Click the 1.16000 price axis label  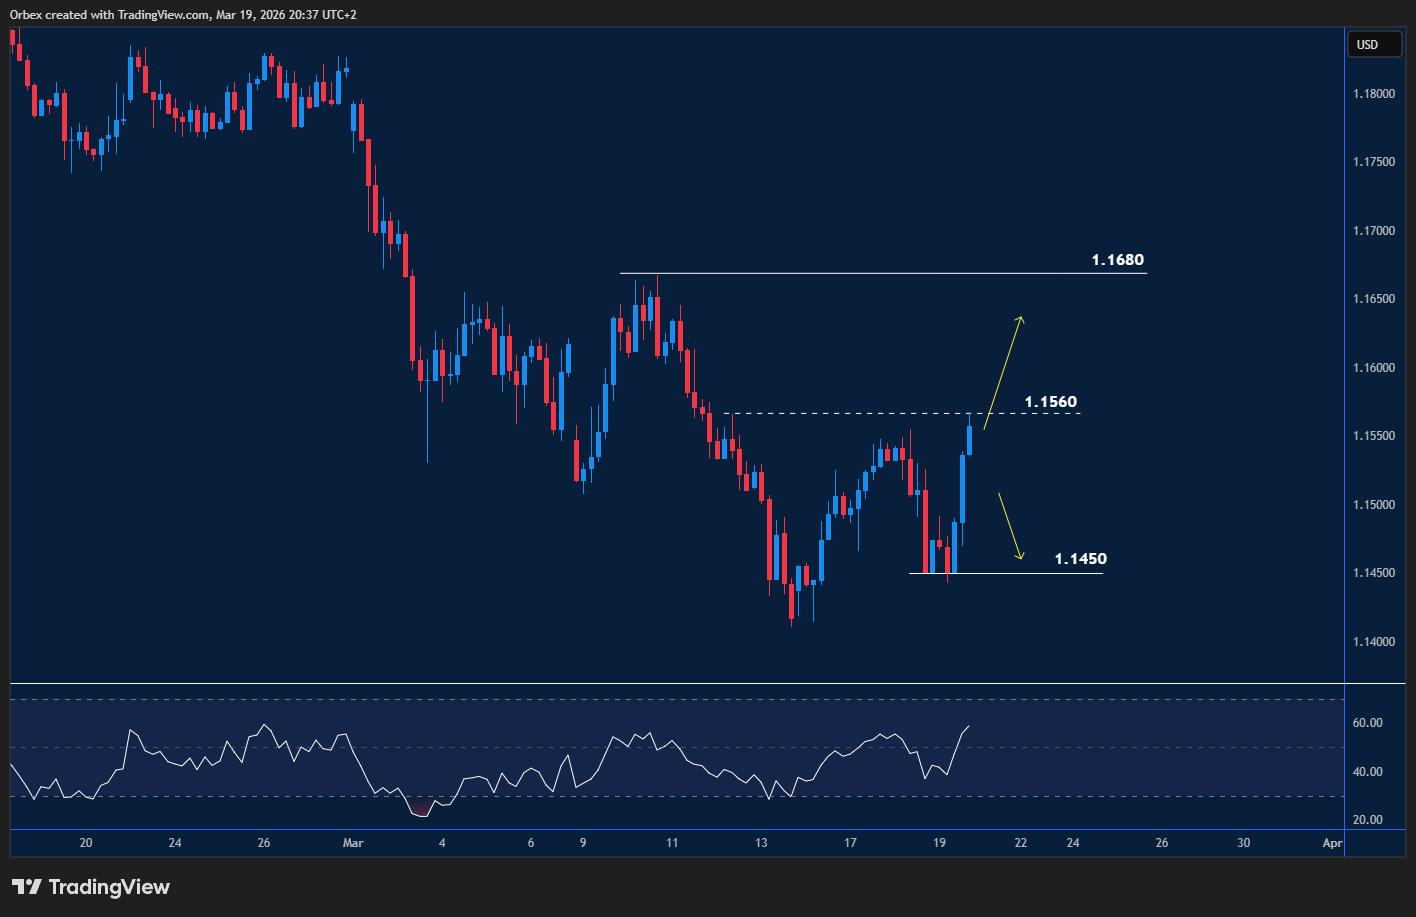tap(1373, 368)
